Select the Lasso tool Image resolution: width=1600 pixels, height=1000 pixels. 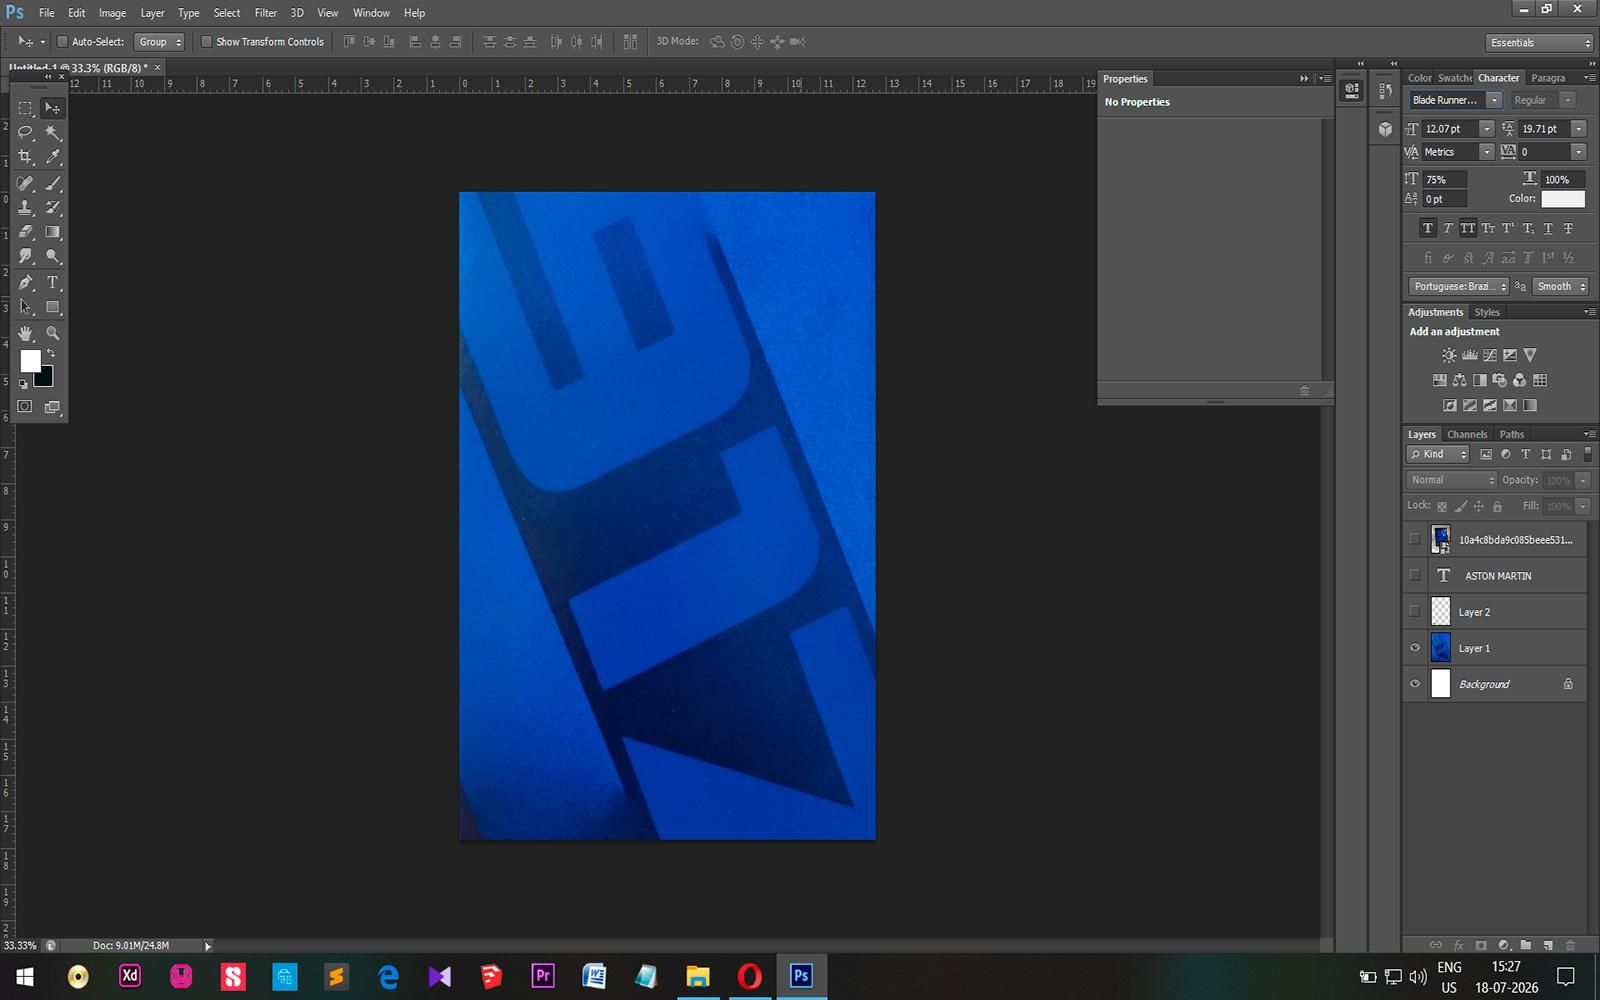click(x=25, y=132)
